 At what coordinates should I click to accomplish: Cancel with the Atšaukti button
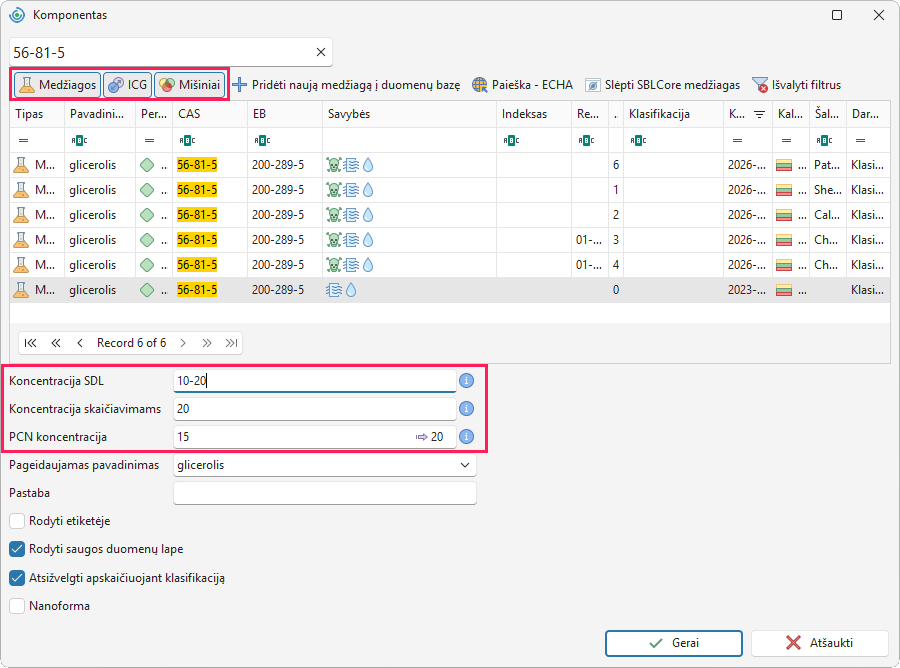[x=820, y=643]
